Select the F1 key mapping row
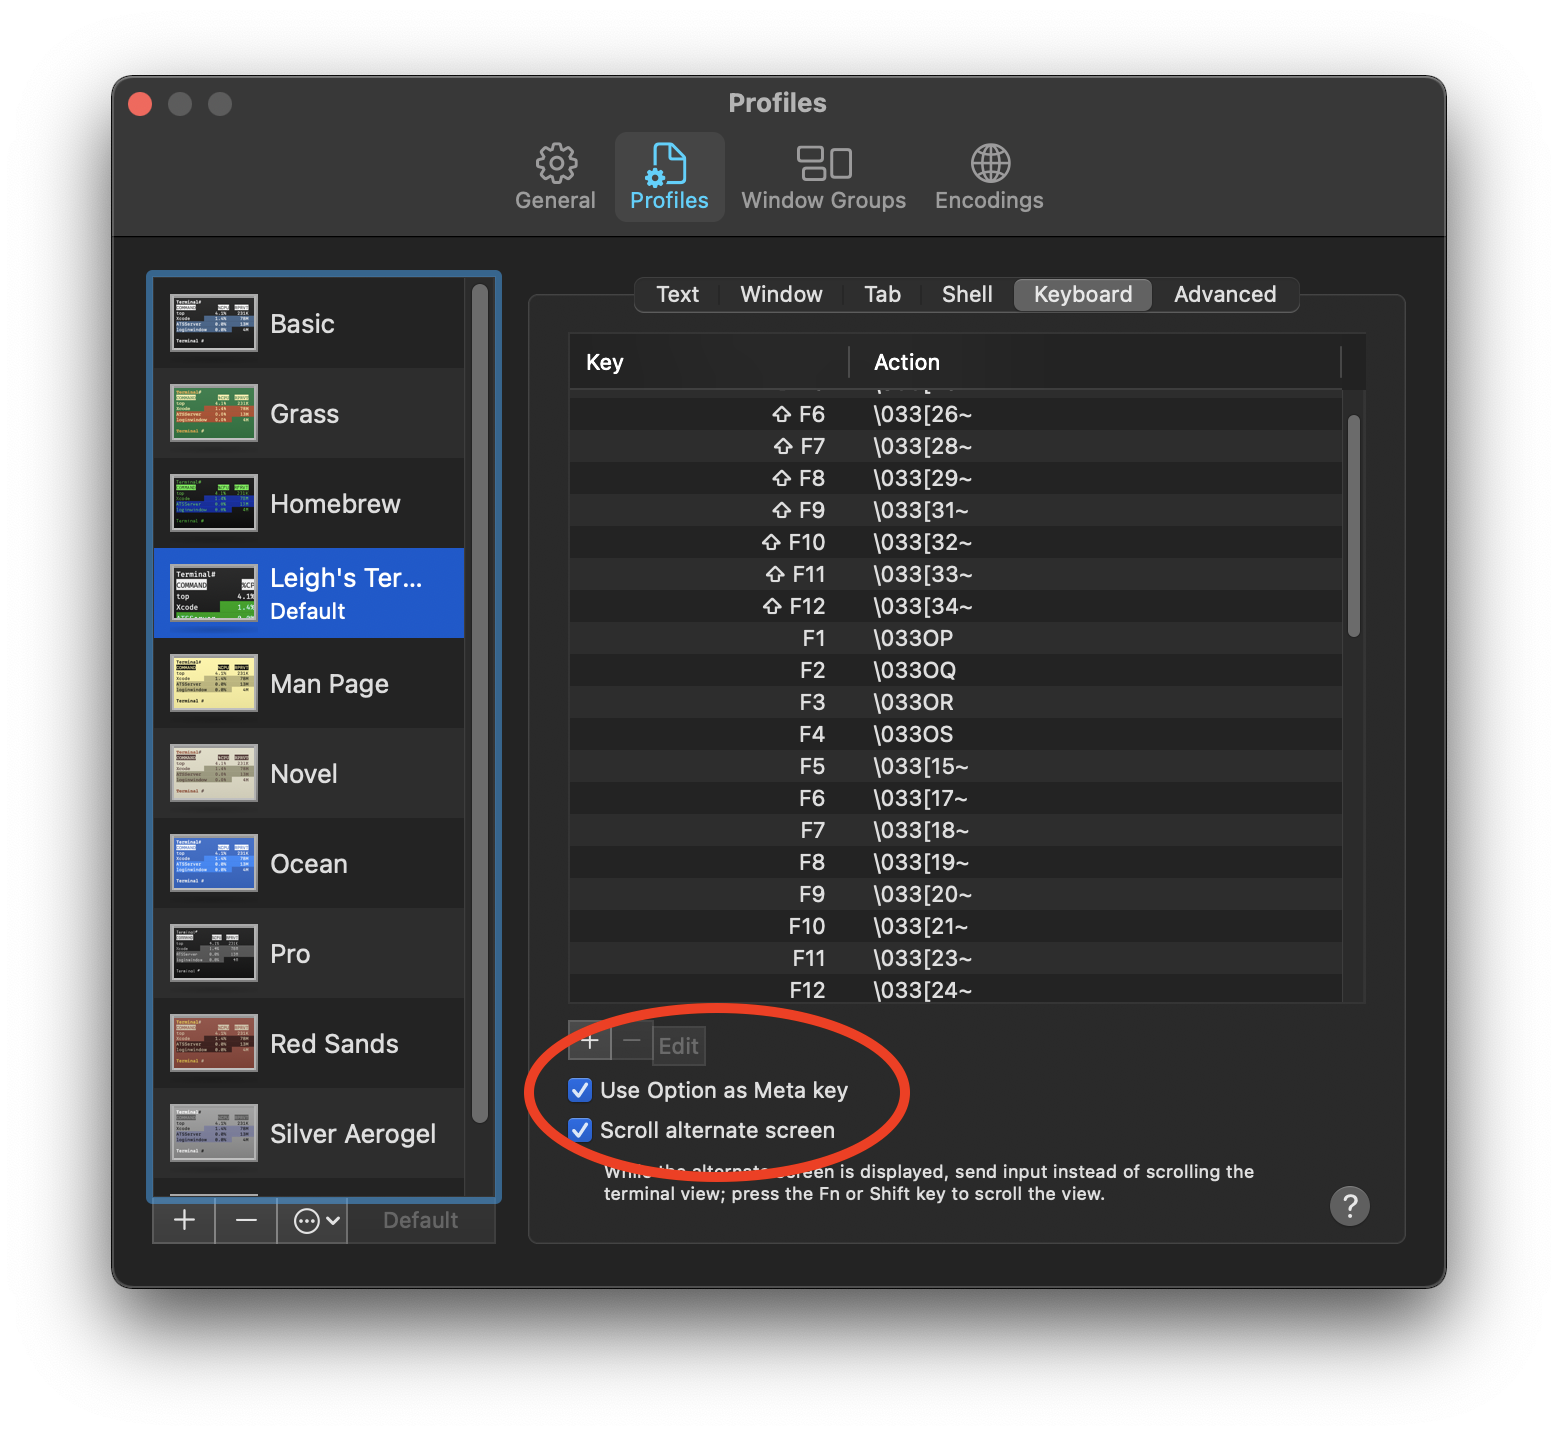 tap(956, 638)
